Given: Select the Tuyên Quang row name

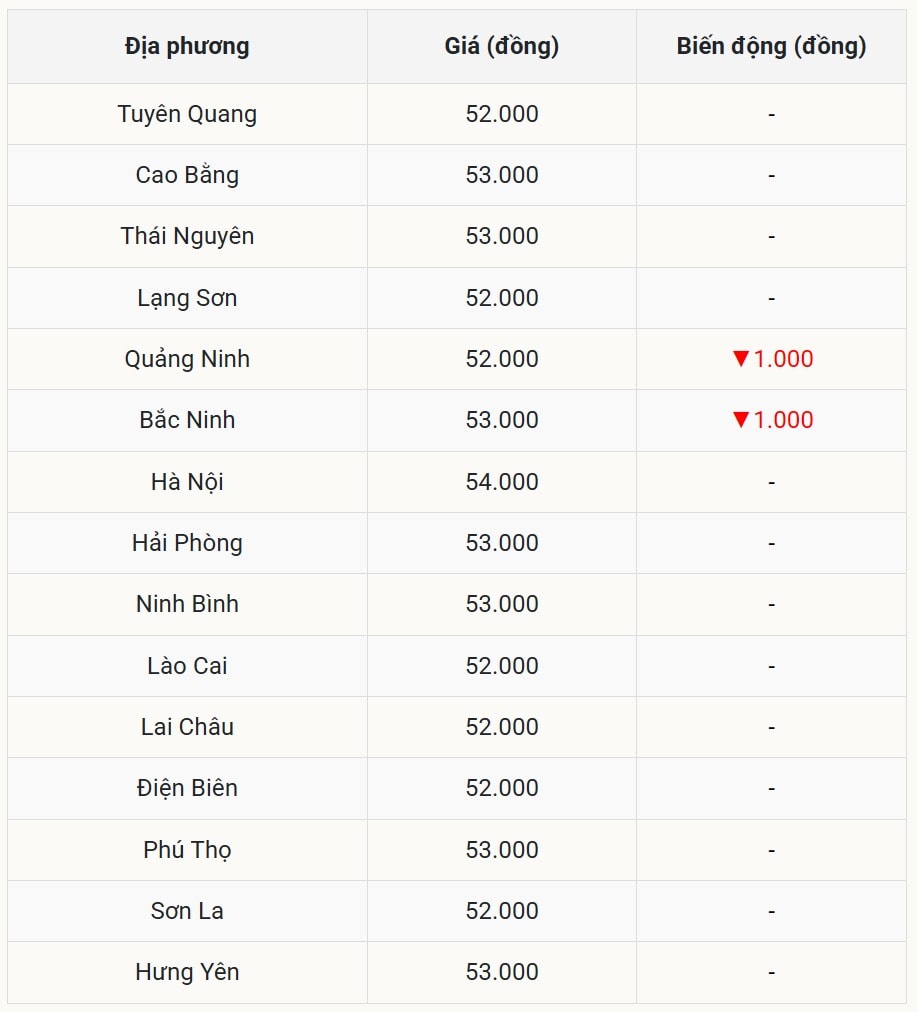Looking at the screenshot, I should coord(187,114).
